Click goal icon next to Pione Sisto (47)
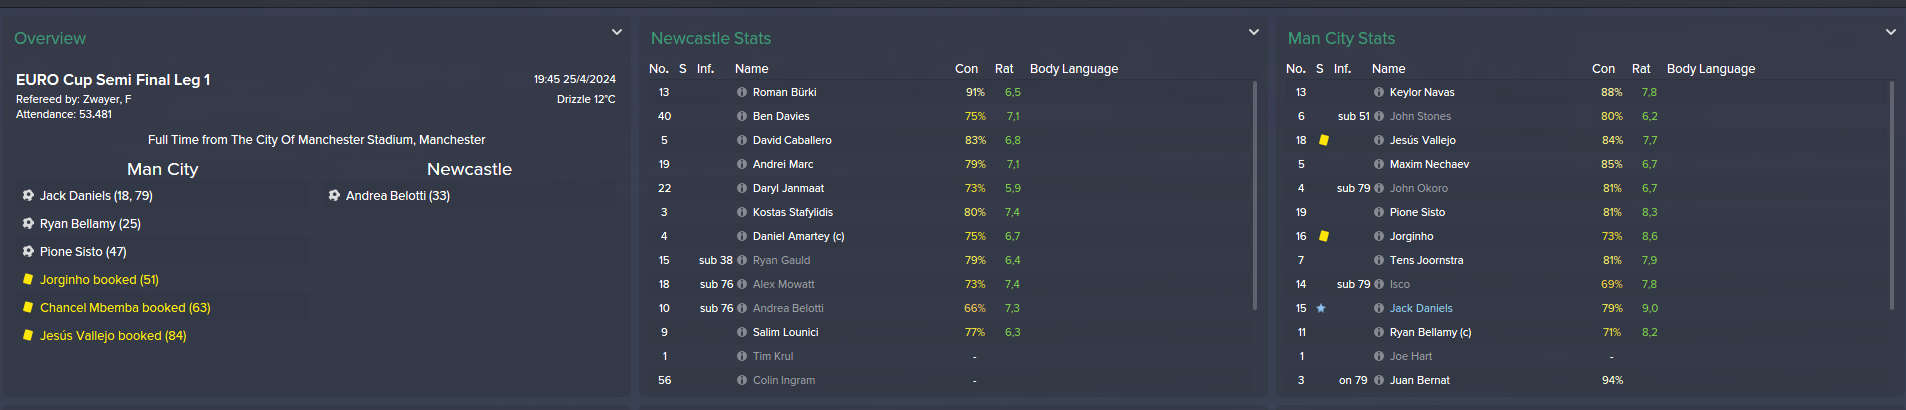Image resolution: width=1906 pixels, height=410 pixels. click(x=28, y=252)
